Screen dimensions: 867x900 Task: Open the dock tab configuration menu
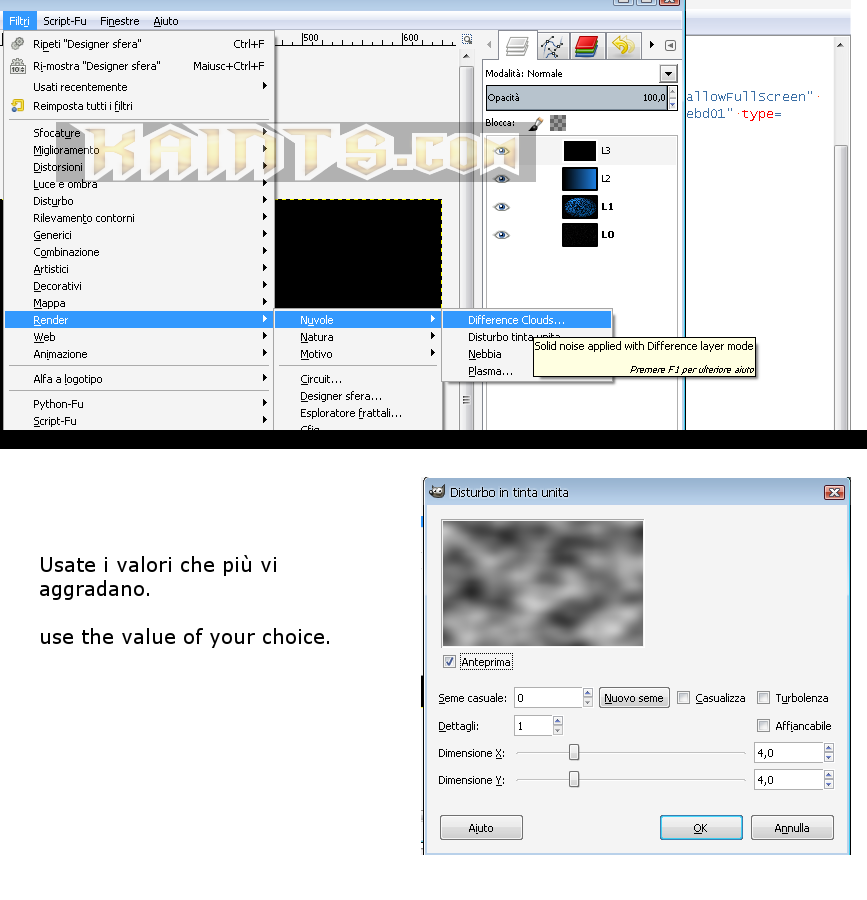click(x=670, y=45)
